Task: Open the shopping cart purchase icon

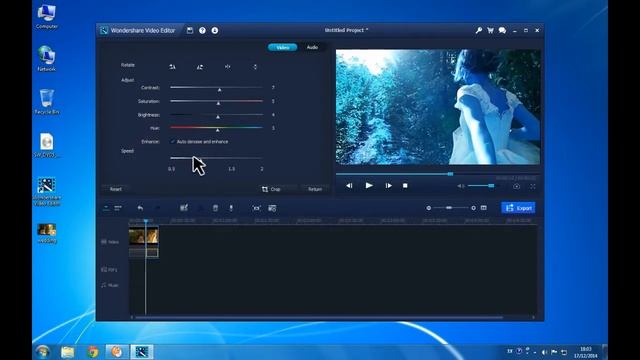Action: coord(490,30)
